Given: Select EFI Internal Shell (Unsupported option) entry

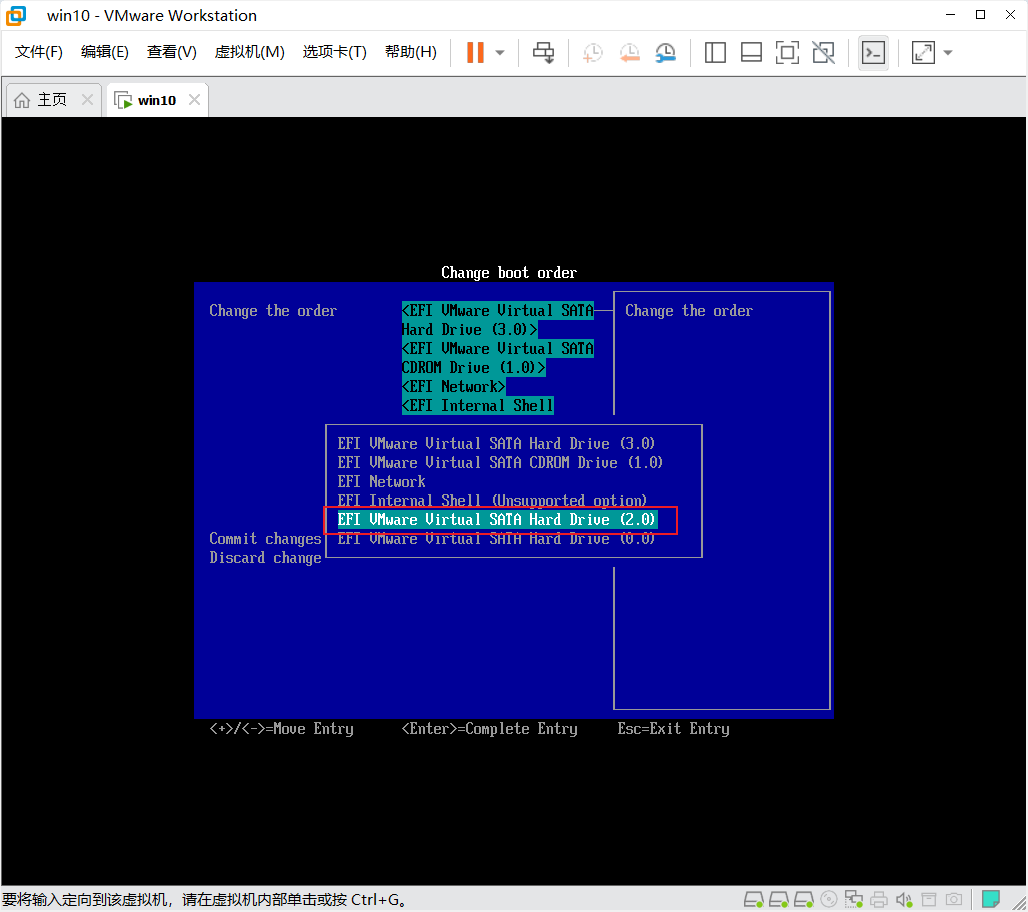Looking at the screenshot, I should [x=492, y=500].
